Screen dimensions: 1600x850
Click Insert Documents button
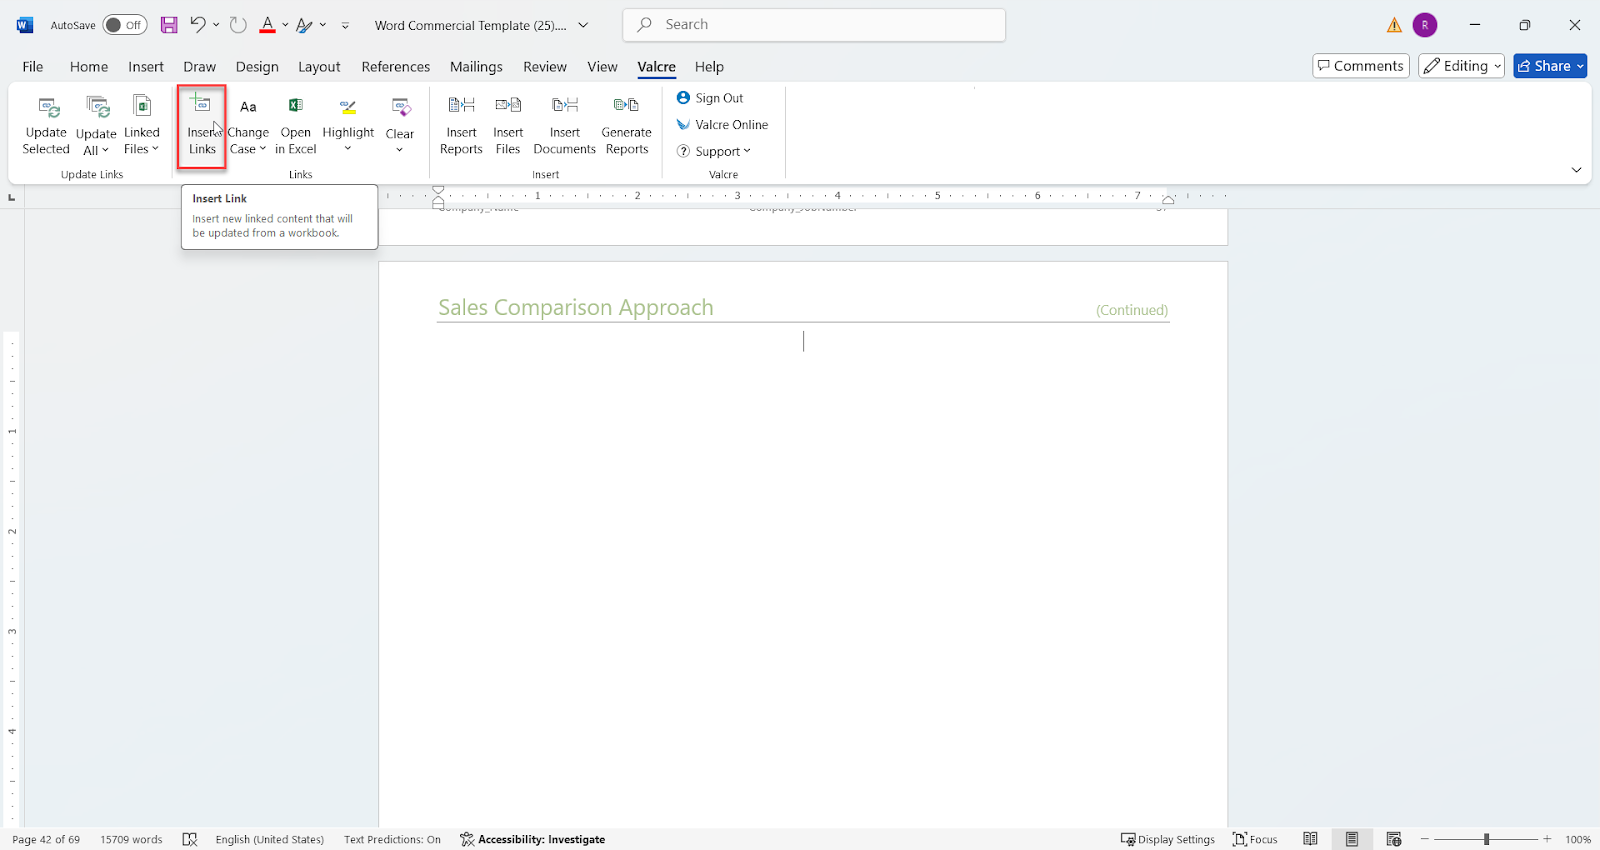pyautogui.click(x=565, y=125)
